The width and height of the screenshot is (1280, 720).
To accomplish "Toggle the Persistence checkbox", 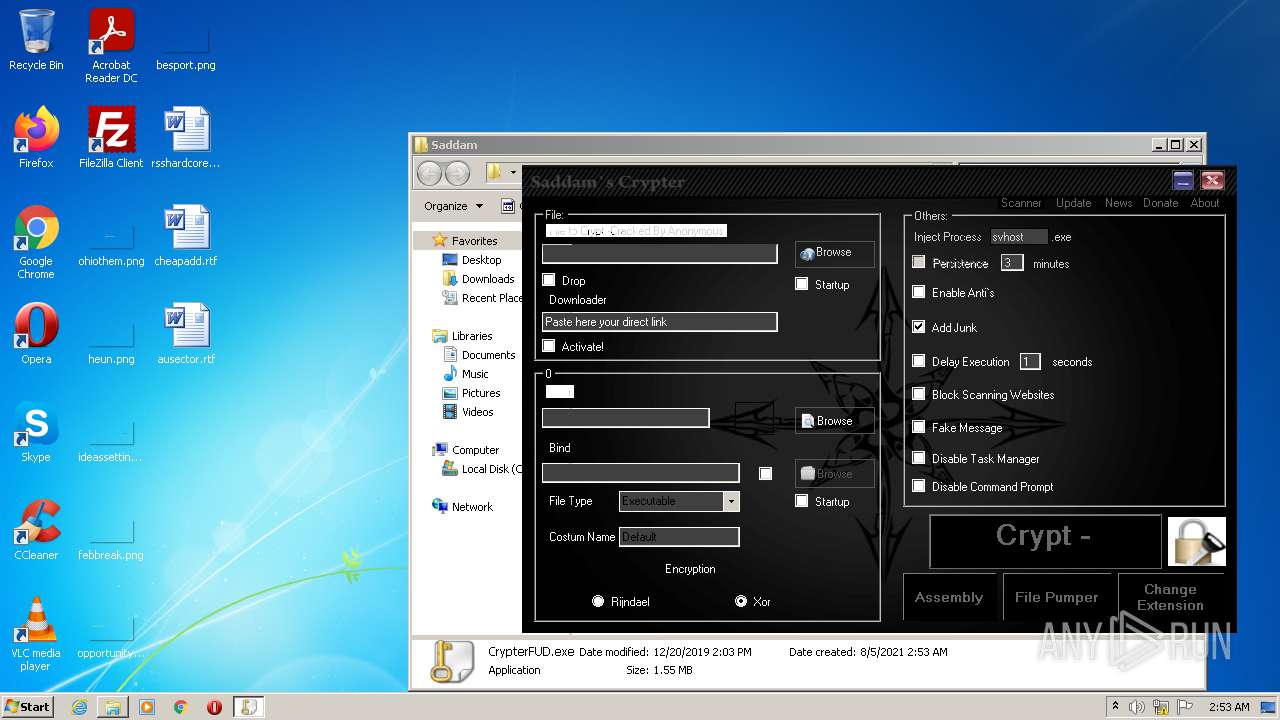I will pos(919,262).
